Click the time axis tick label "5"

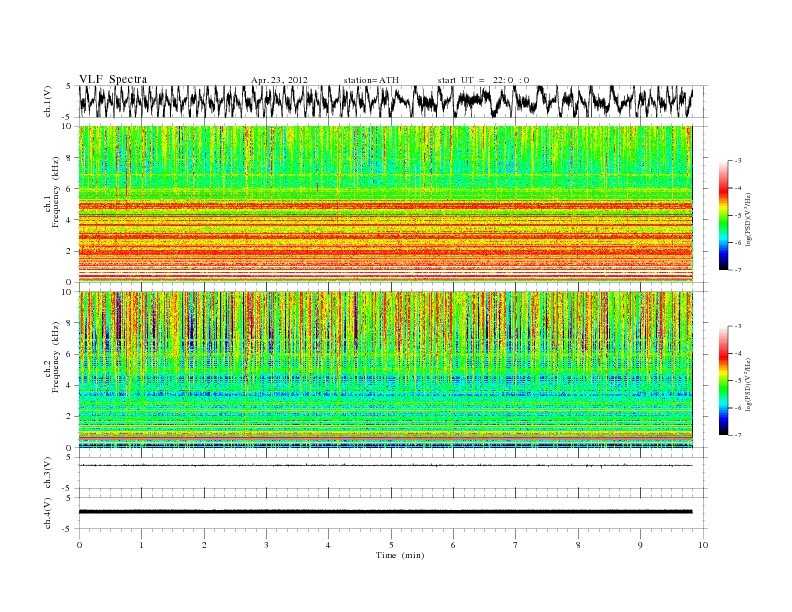click(391, 545)
